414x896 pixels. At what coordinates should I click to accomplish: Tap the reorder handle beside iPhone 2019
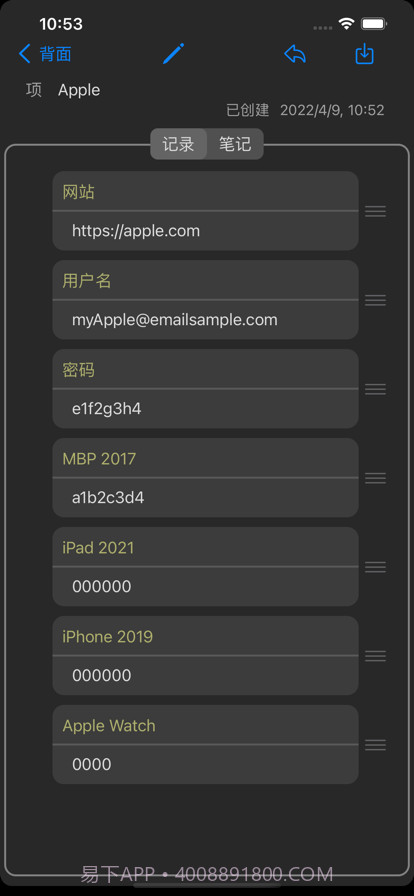point(375,656)
